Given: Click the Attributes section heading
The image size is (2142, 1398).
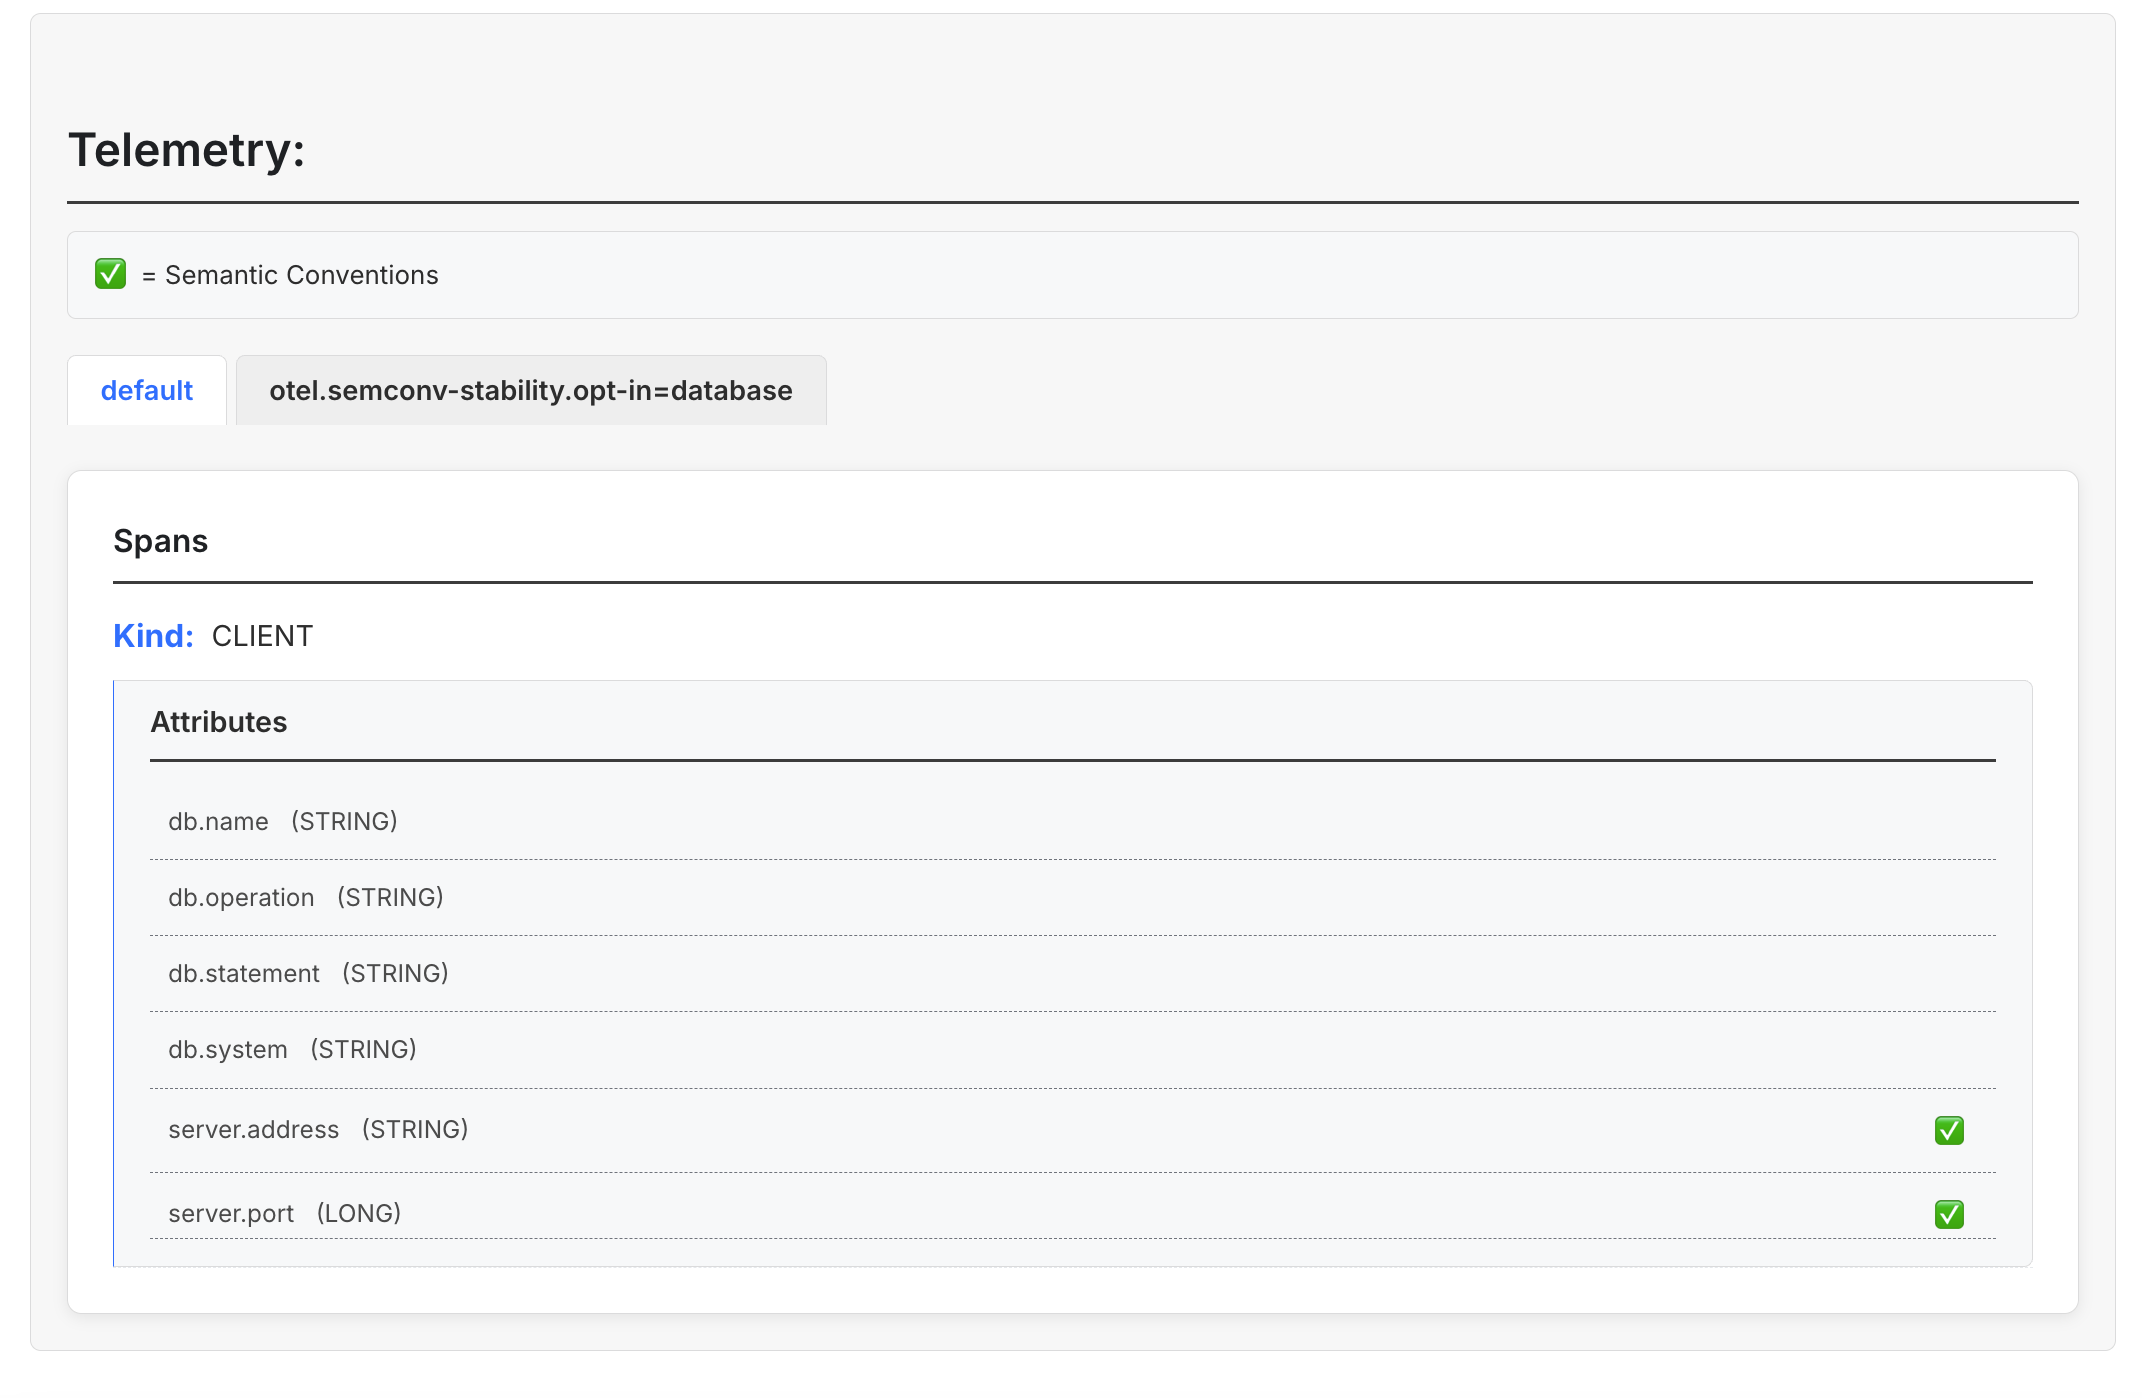Looking at the screenshot, I should pyautogui.click(x=218, y=722).
